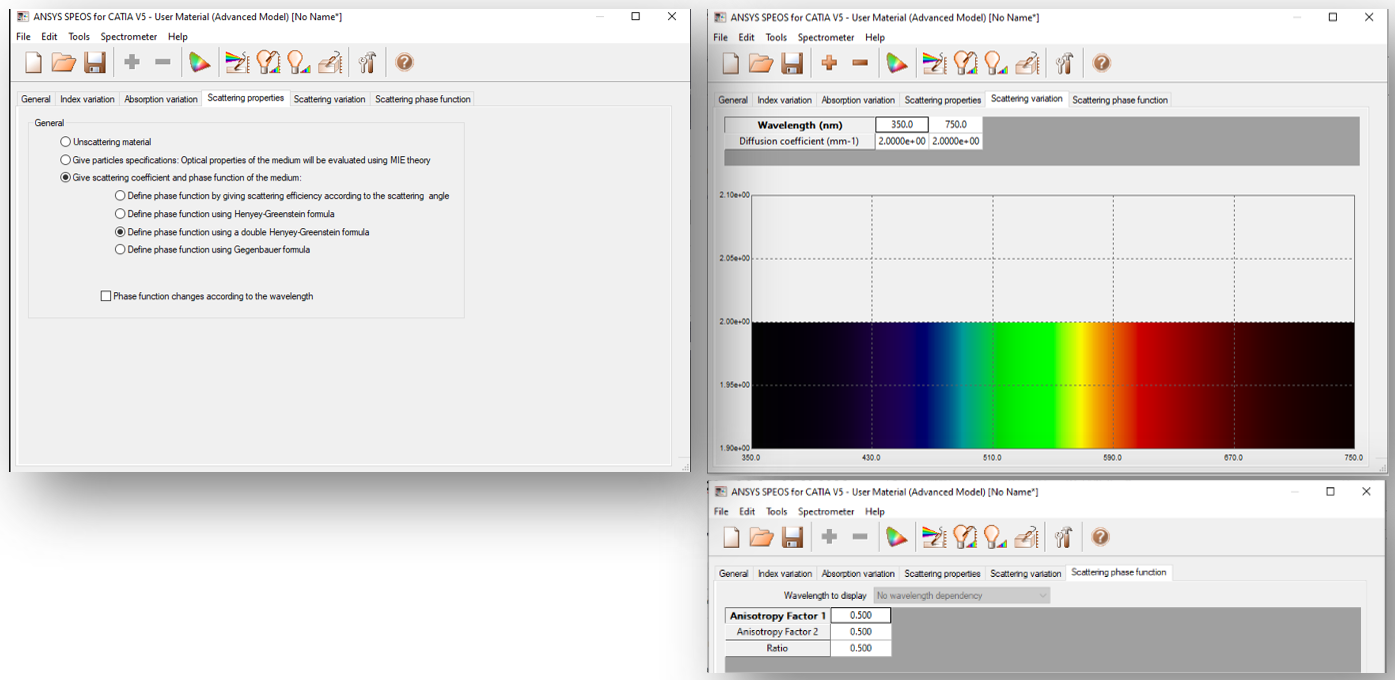Open the Tools menu in the spectrum graph window
The image size is (1395, 680).
coord(776,38)
